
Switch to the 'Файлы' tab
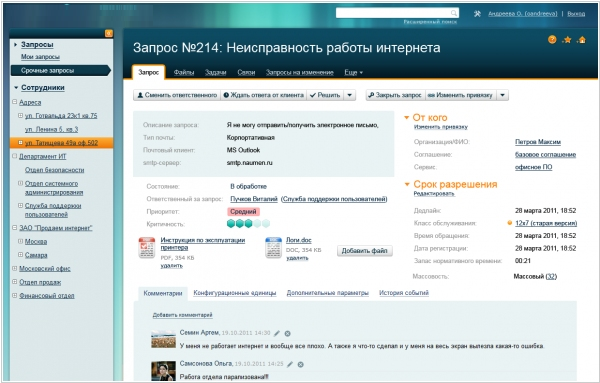coord(184,72)
